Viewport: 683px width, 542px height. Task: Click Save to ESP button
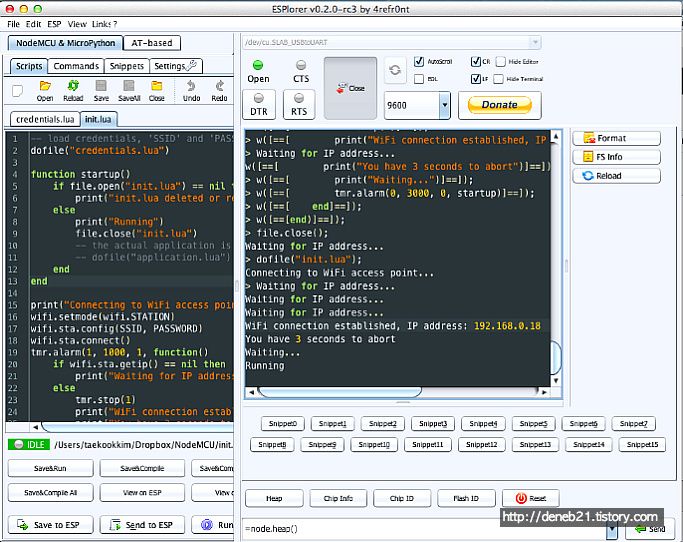click(51, 525)
